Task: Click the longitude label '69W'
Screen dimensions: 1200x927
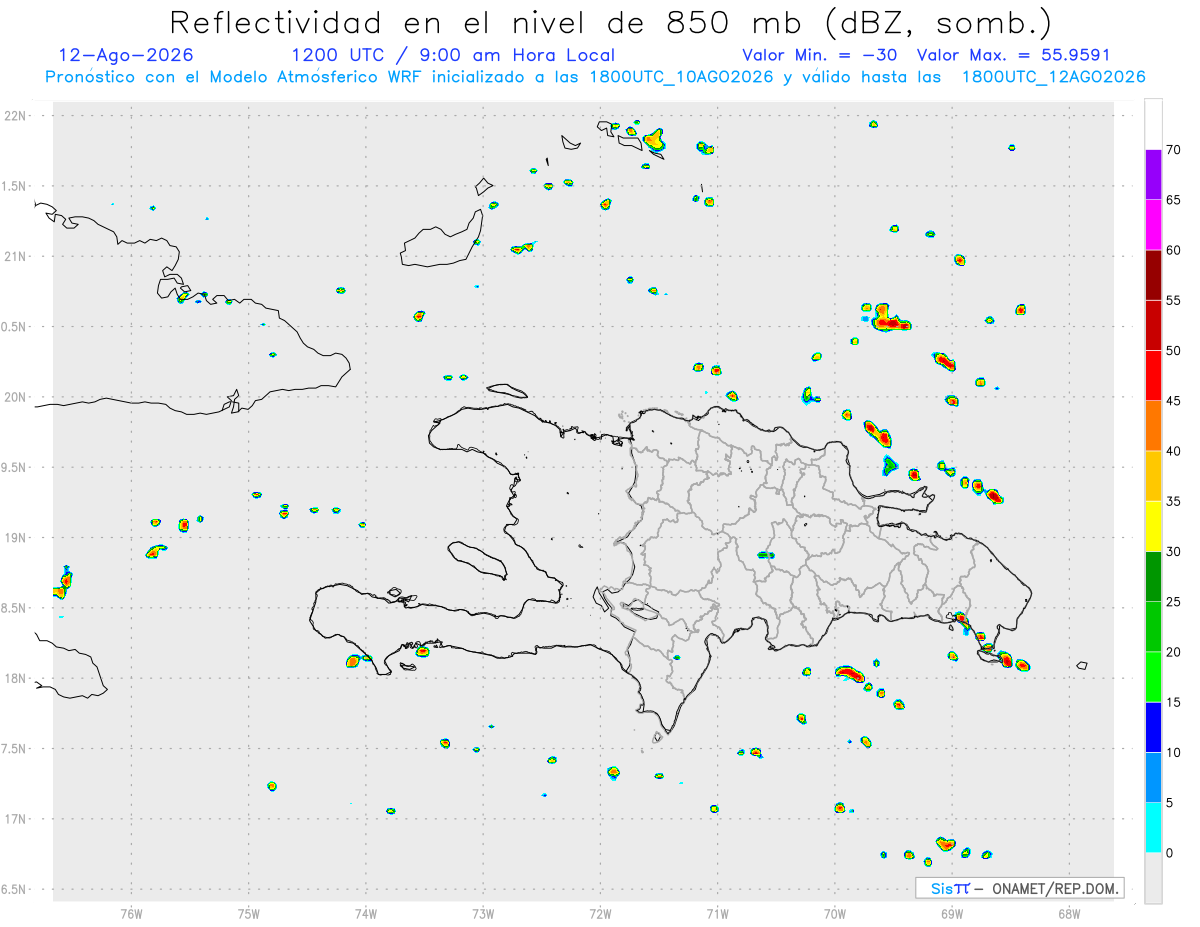Action: pos(952,914)
